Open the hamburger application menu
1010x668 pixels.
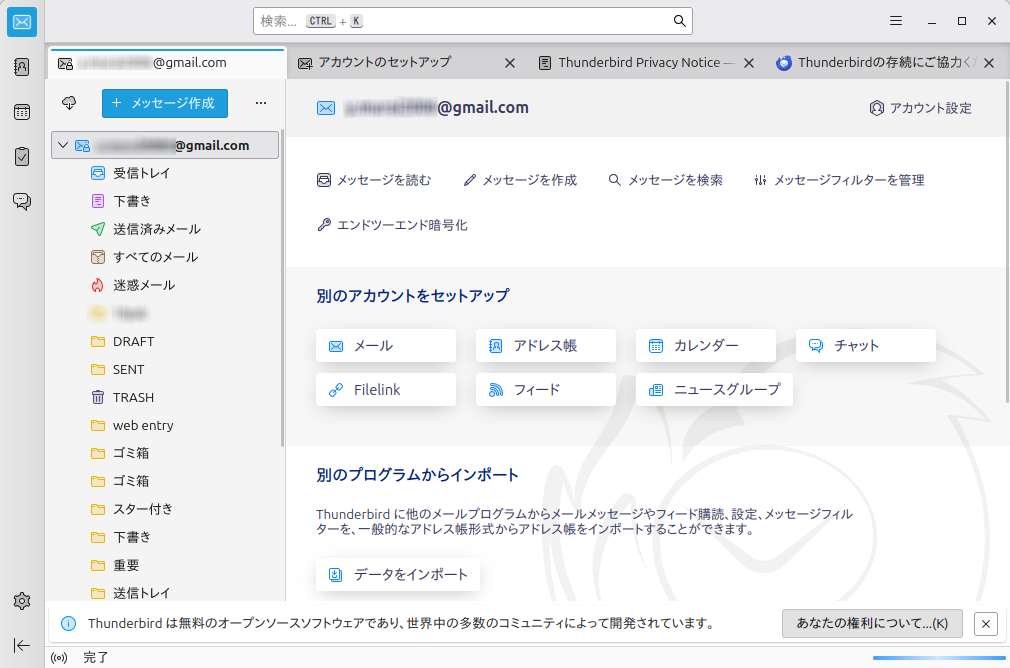click(896, 21)
